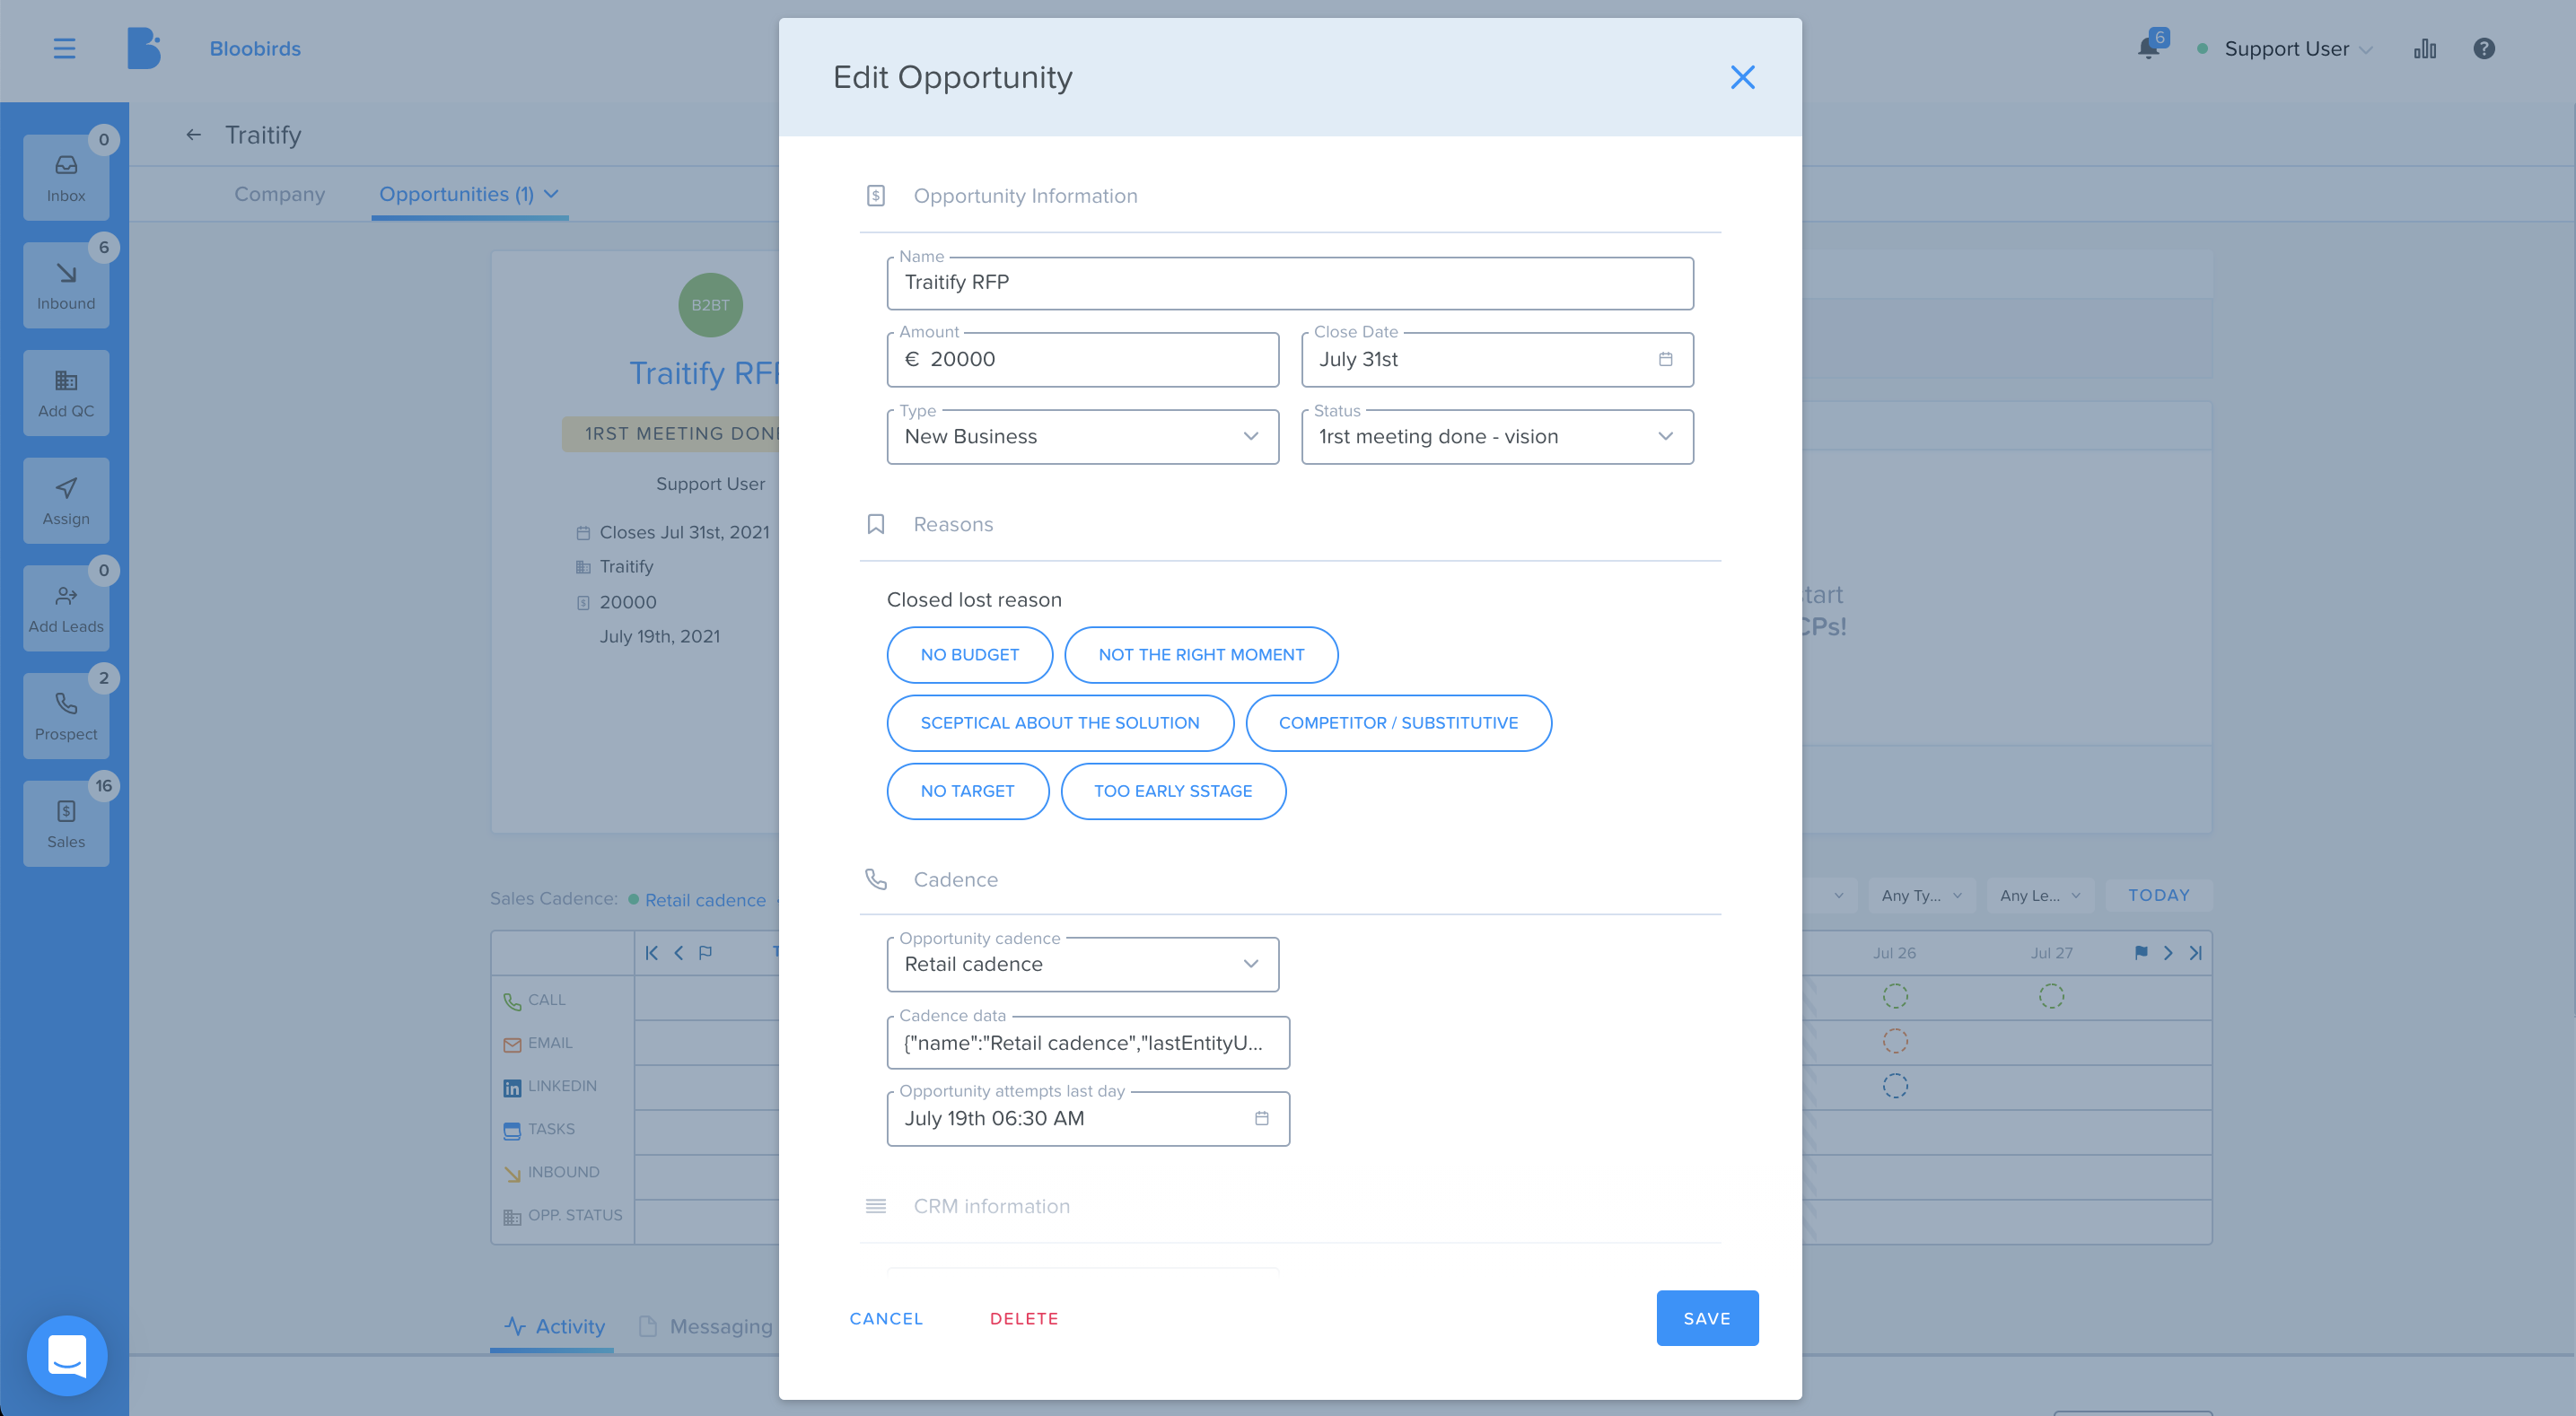This screenshot has height=1416, width=2576.
Task: Click the Bloobirds logo icon
Action: [144, 48]
